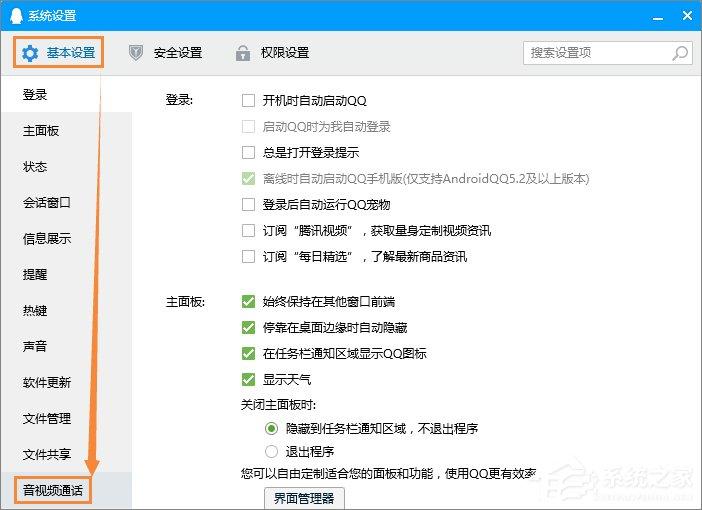Image resolution: width=702 pixels, height=510 pixels.
Task: Enable 开机时自动启动QQ checkbox
Action: pos(248,100)
